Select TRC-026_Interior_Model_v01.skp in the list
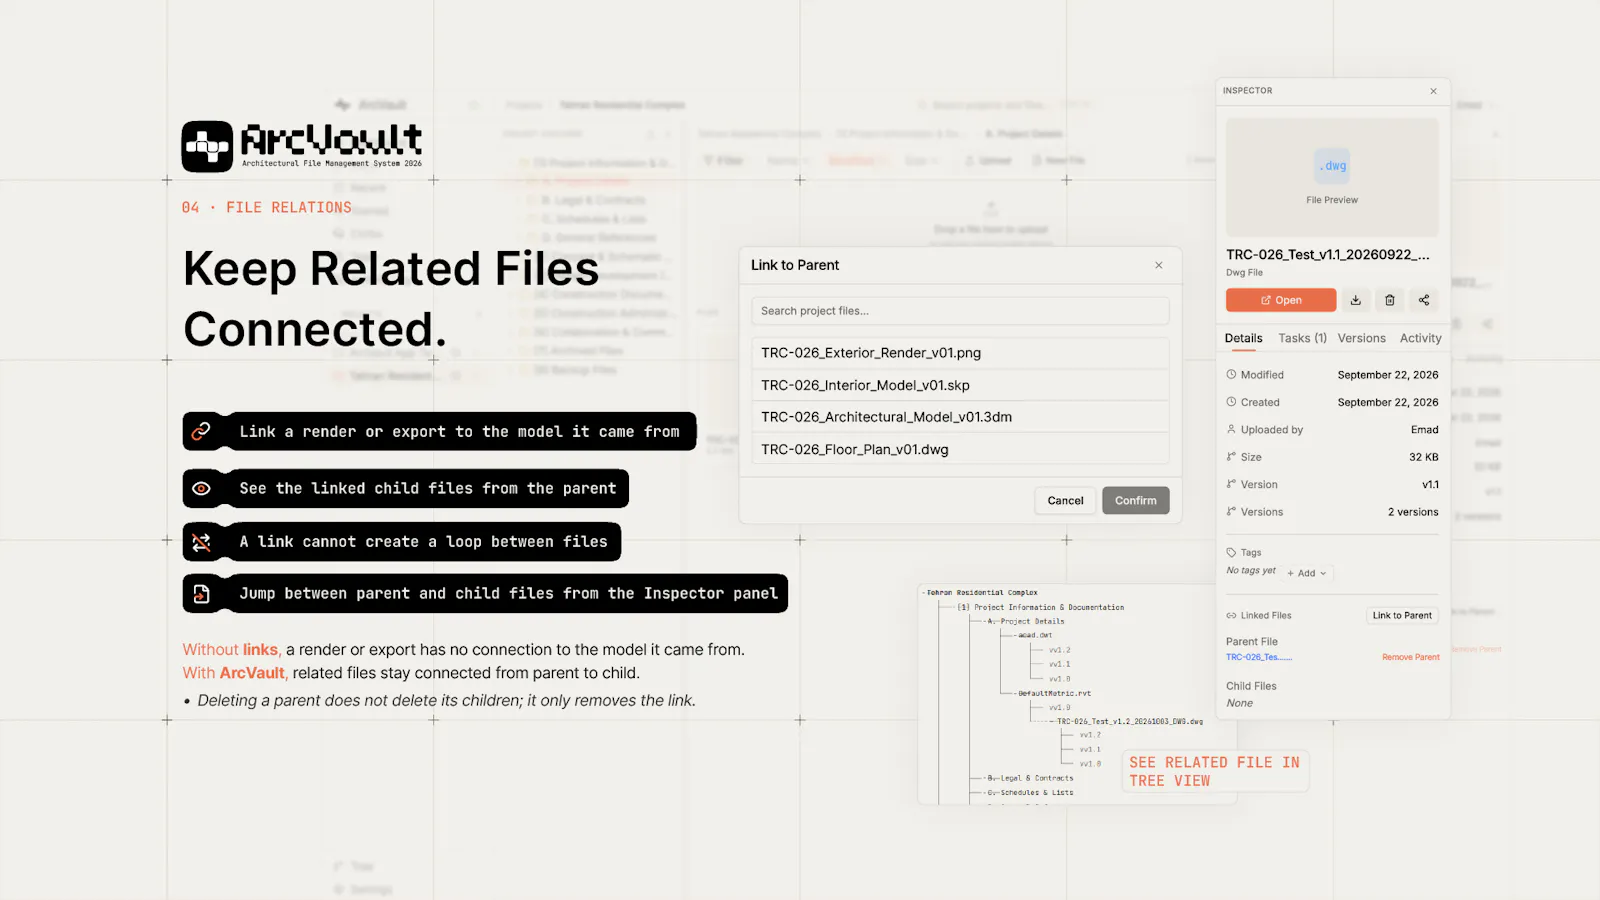Image resolution: width=1600 pixels, height=900 pixels. point(960,385)
